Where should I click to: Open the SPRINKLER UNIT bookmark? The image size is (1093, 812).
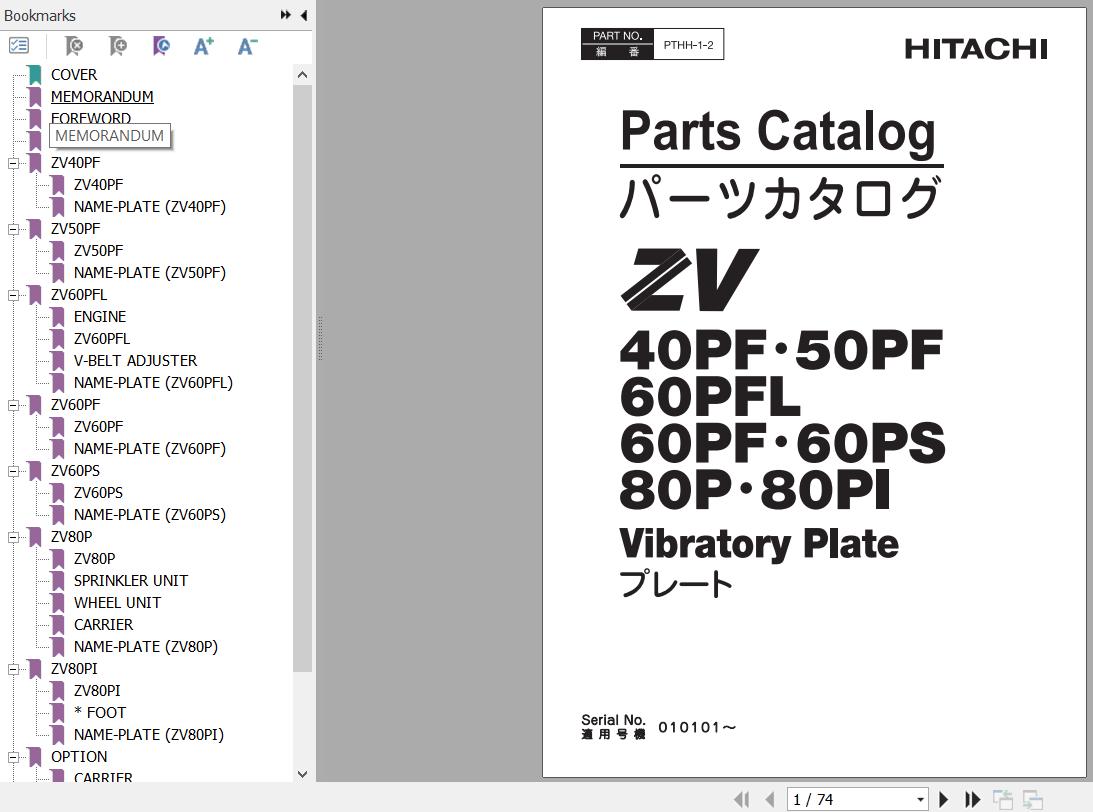point(130,581)
